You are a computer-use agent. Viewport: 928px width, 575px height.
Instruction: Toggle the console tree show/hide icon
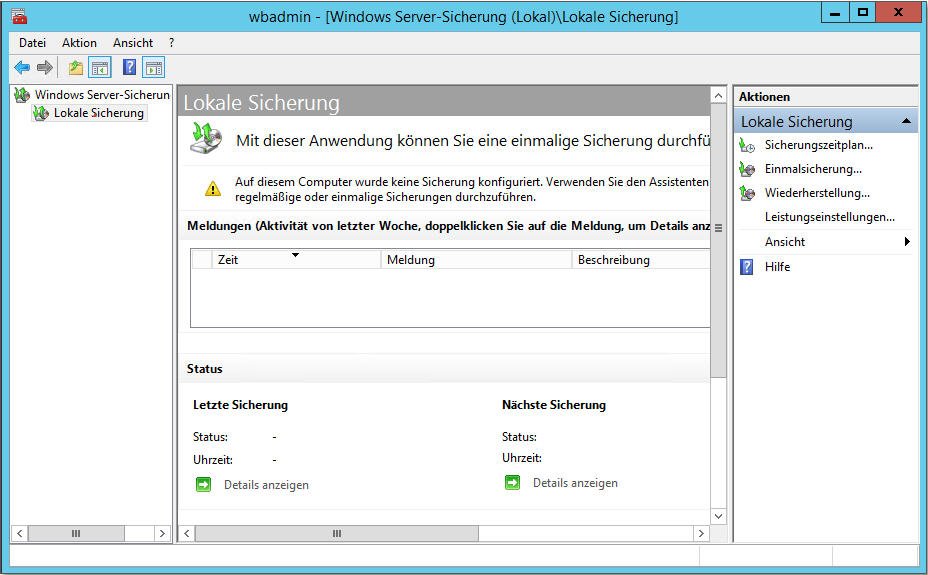tap(99, 67)
